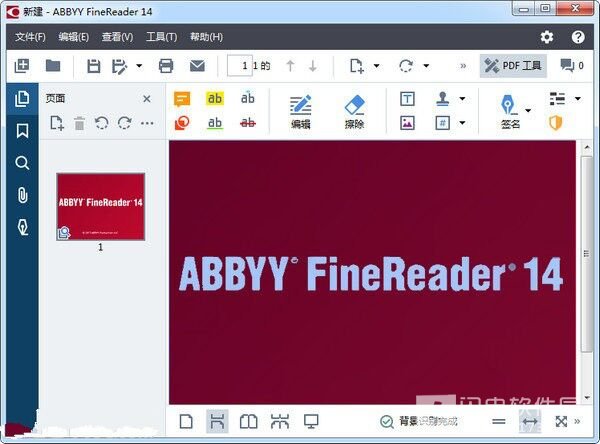Screen dimensions: 600x444
Task: Open the 编辑(E) menu
Action: click(x=74, y=37)
